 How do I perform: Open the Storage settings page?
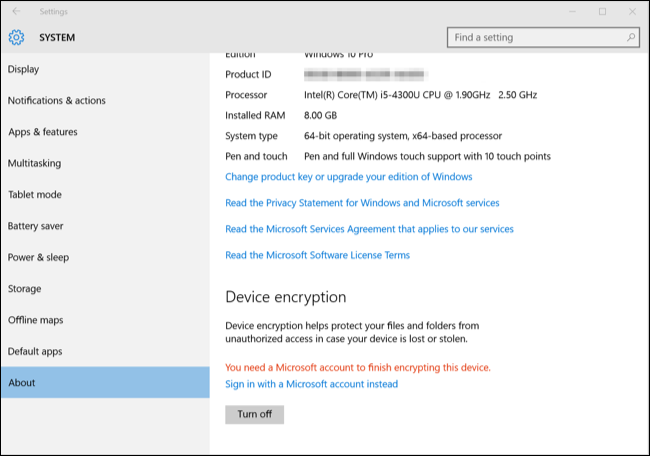24,289
